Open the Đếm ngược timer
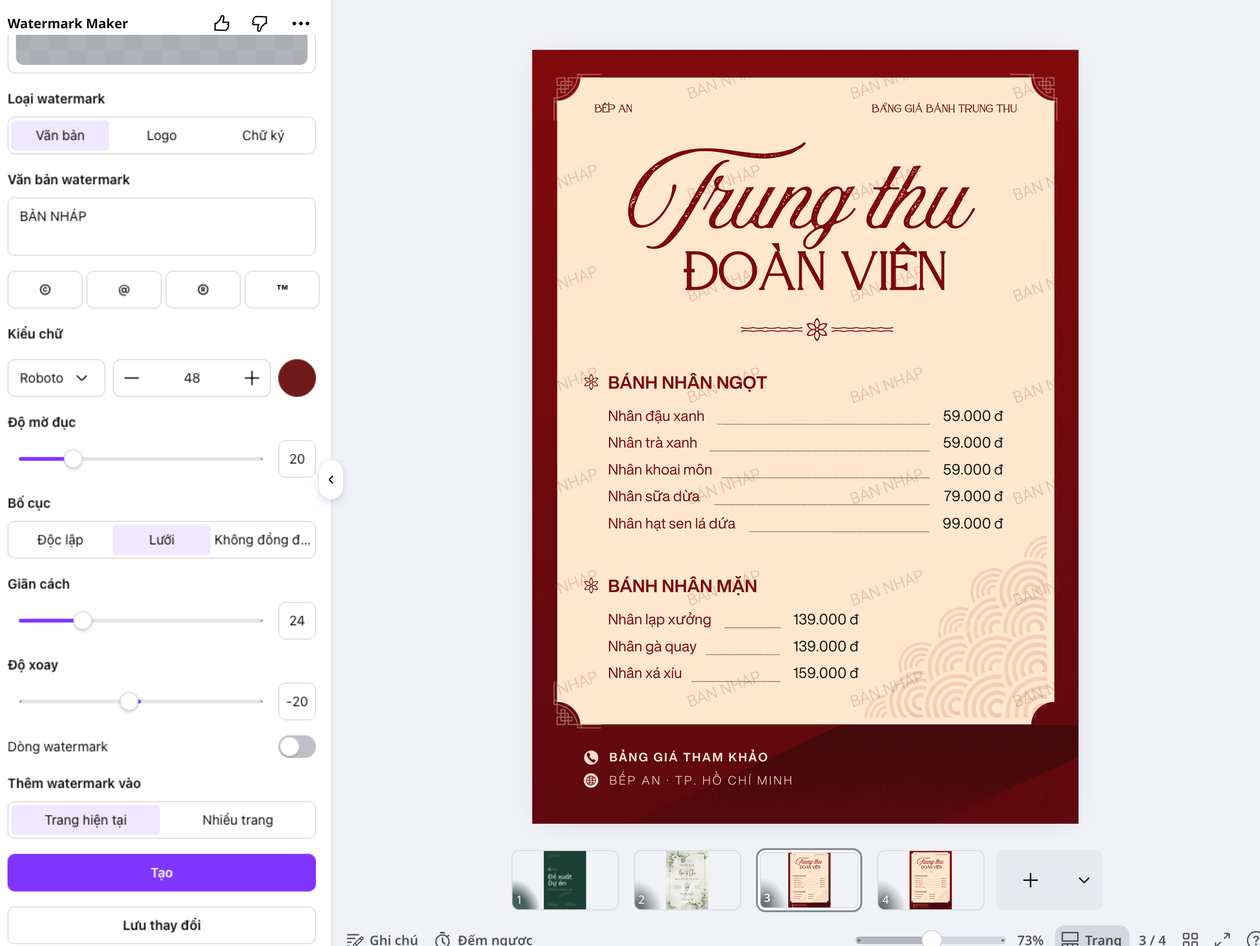The height and width of the screenshot is (946, 1260). pyautogui.click(x=483, y=939)
